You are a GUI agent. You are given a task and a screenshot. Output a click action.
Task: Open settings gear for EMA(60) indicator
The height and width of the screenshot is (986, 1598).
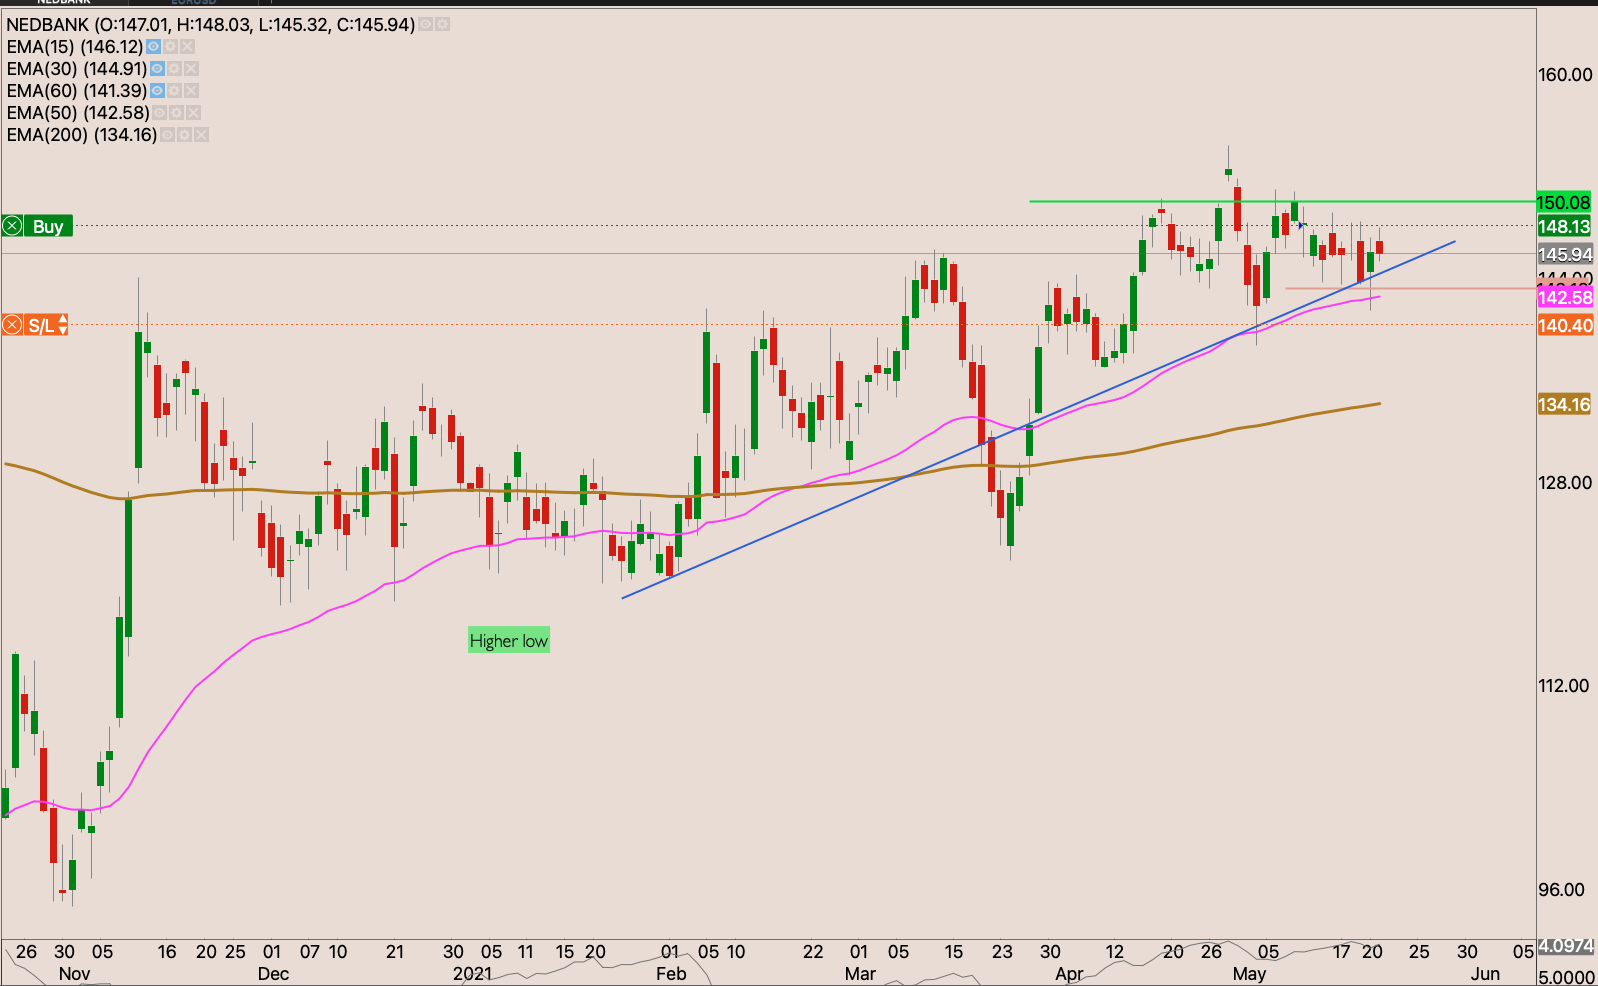pyautogui.click(x=174, y=91)
